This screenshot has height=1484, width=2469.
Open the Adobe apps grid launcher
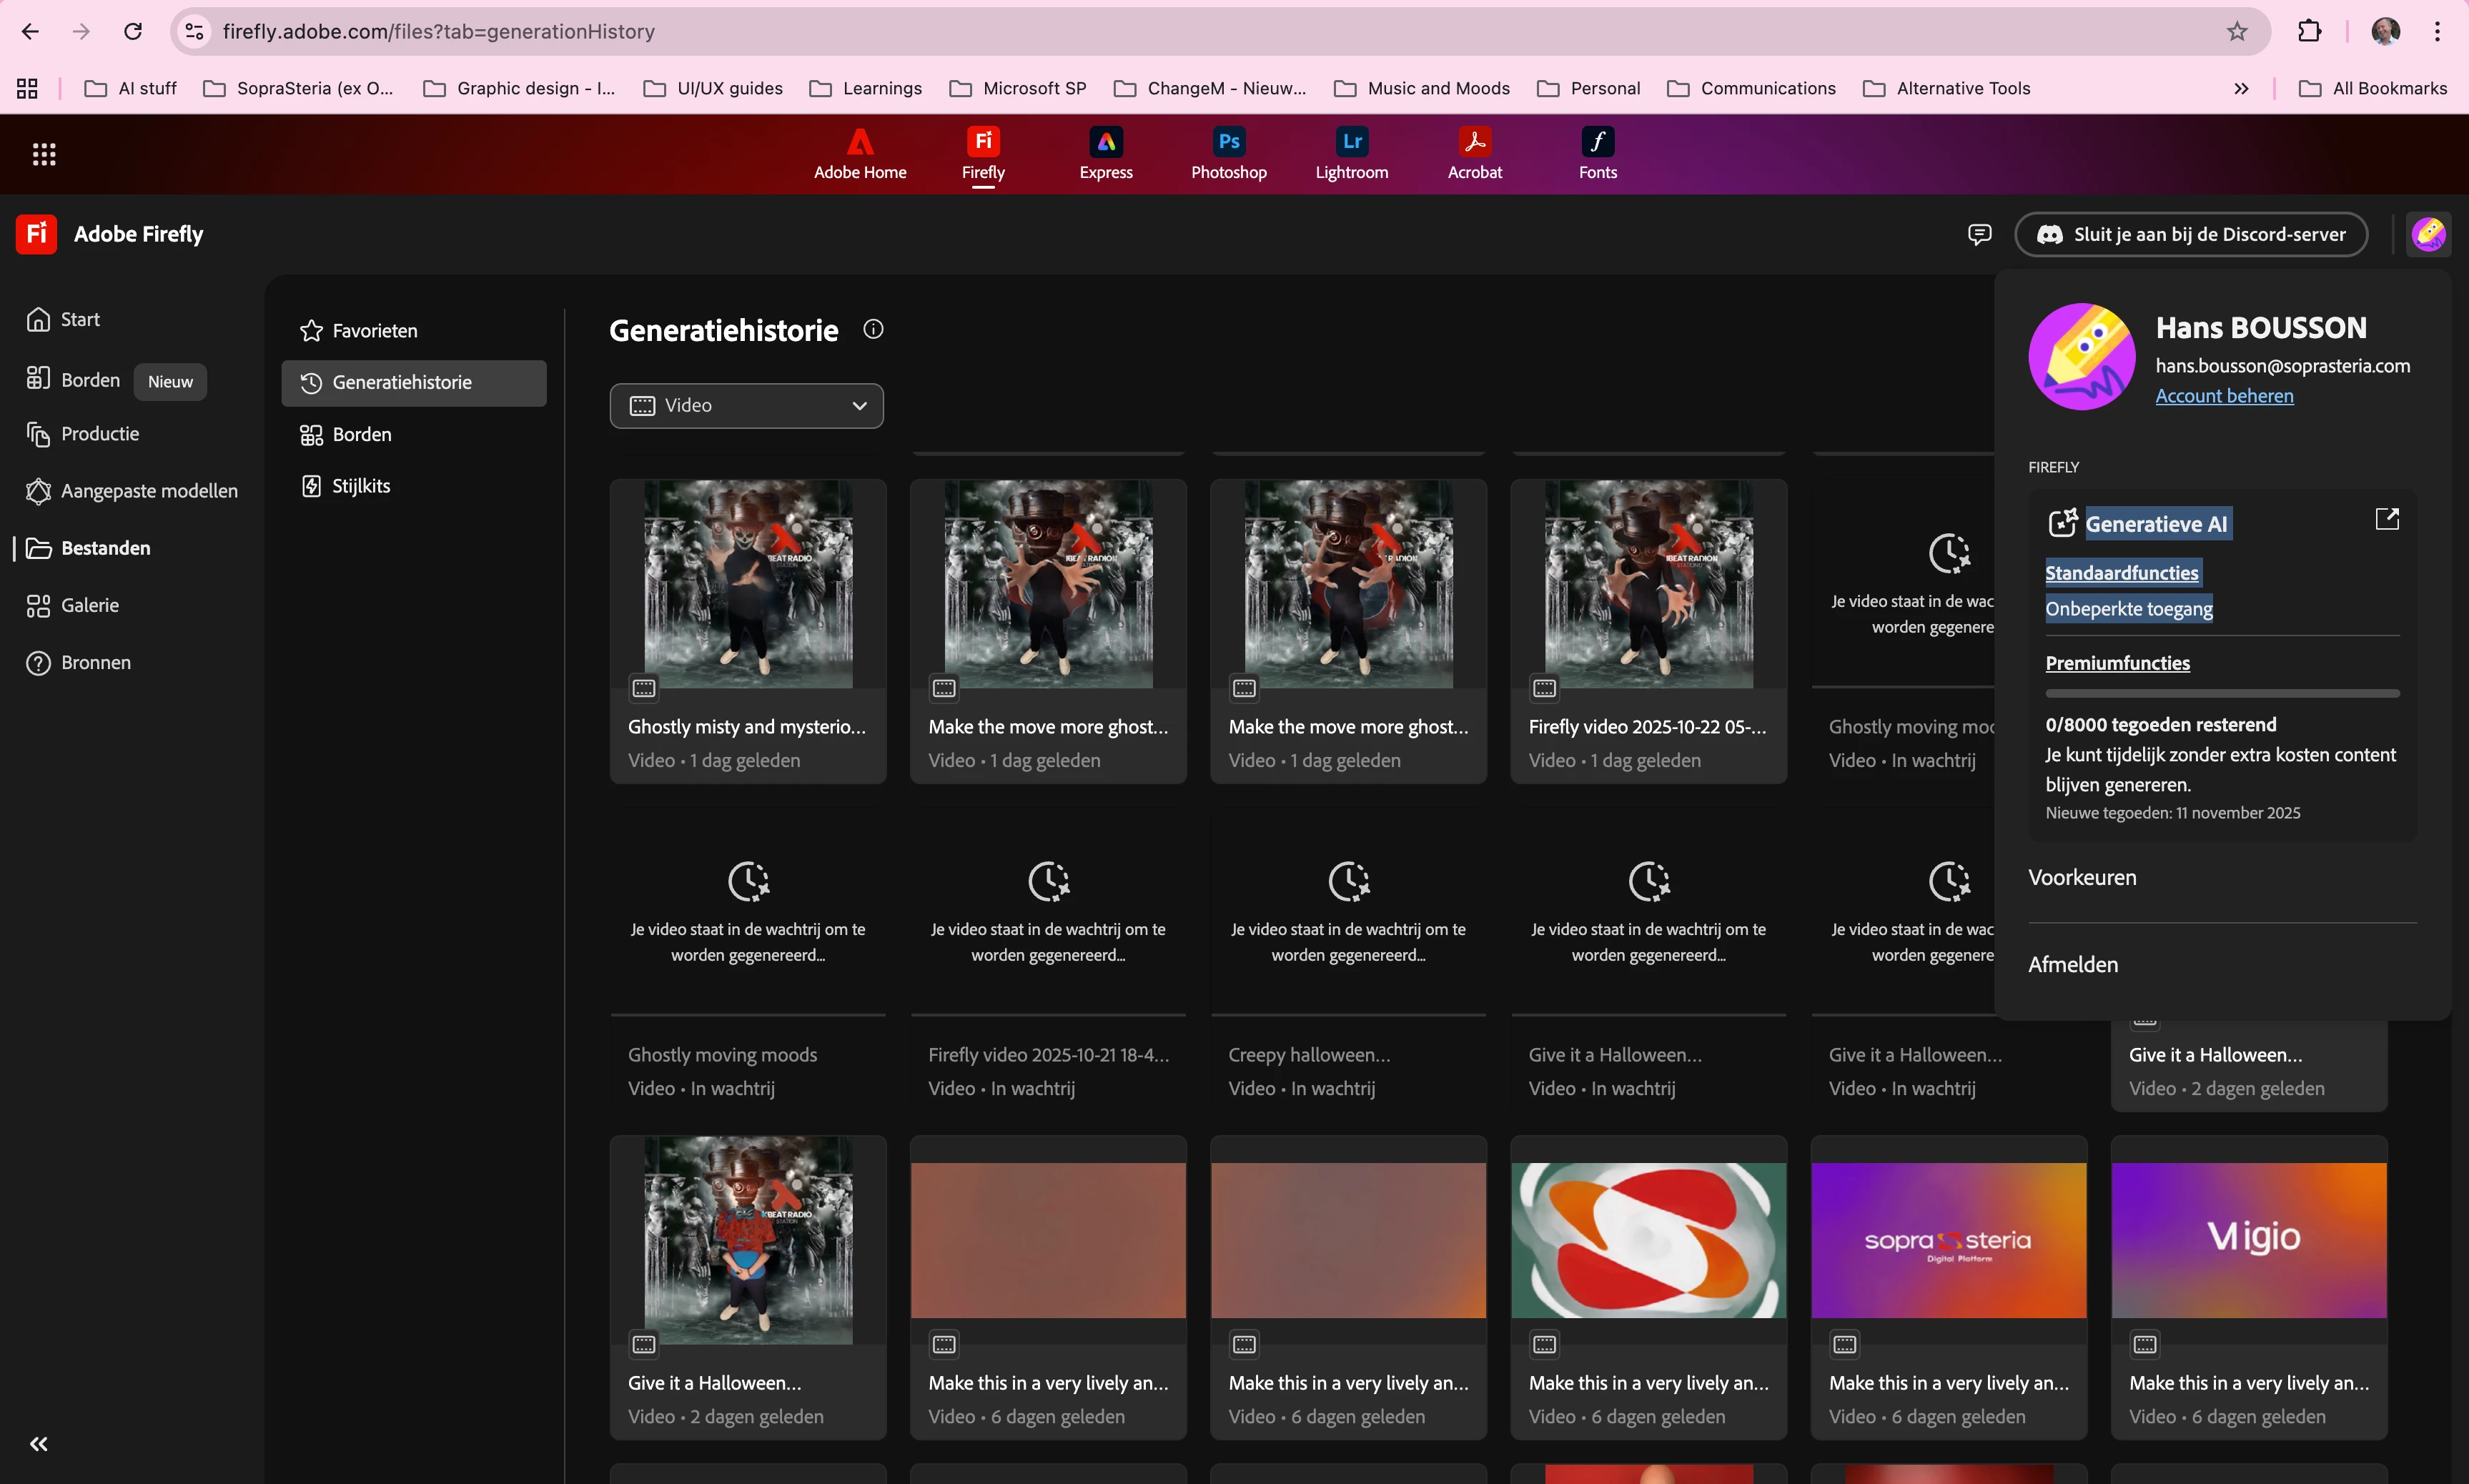point(43,154)
